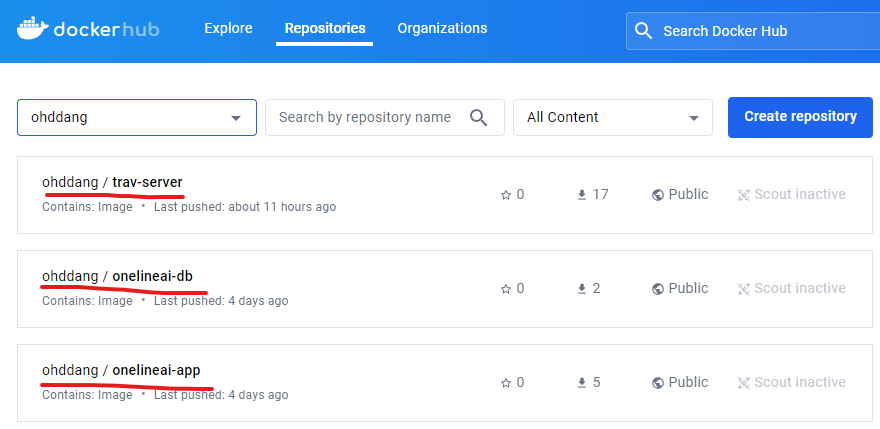Click 'Last pushed: 4 days ago' on onelineai-db
Screen dimensions: 880x429
[221, 301]
